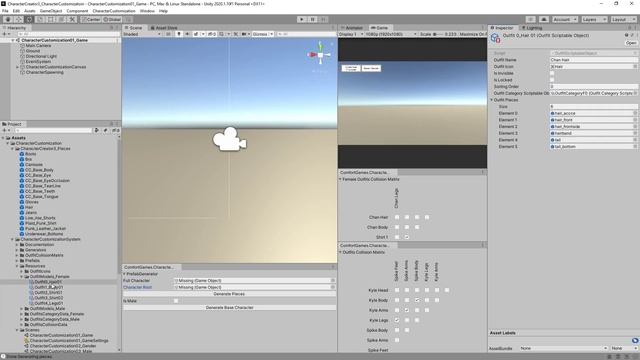Click the scene orientation gizmo
Viewport: 640px width, 360px height.
click(320, 55)
